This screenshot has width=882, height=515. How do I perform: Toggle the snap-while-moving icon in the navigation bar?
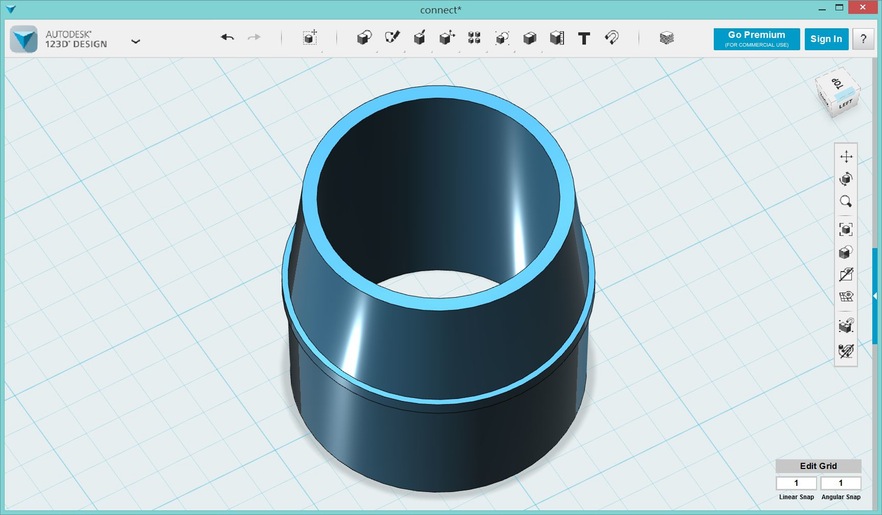(x=846, y=326)
